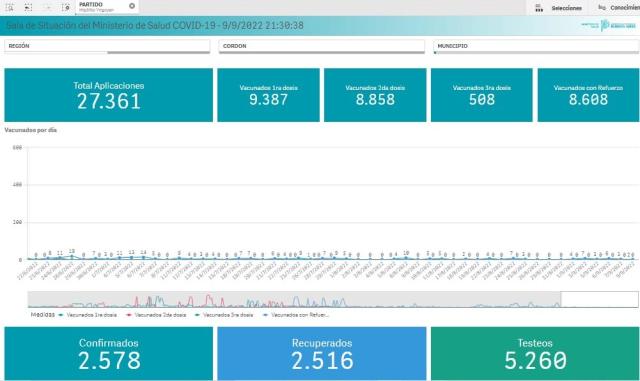The image size is (640, 381).
Task: Select the Total Aplicaciones KPI tile
Action: (x=109, y=95)
